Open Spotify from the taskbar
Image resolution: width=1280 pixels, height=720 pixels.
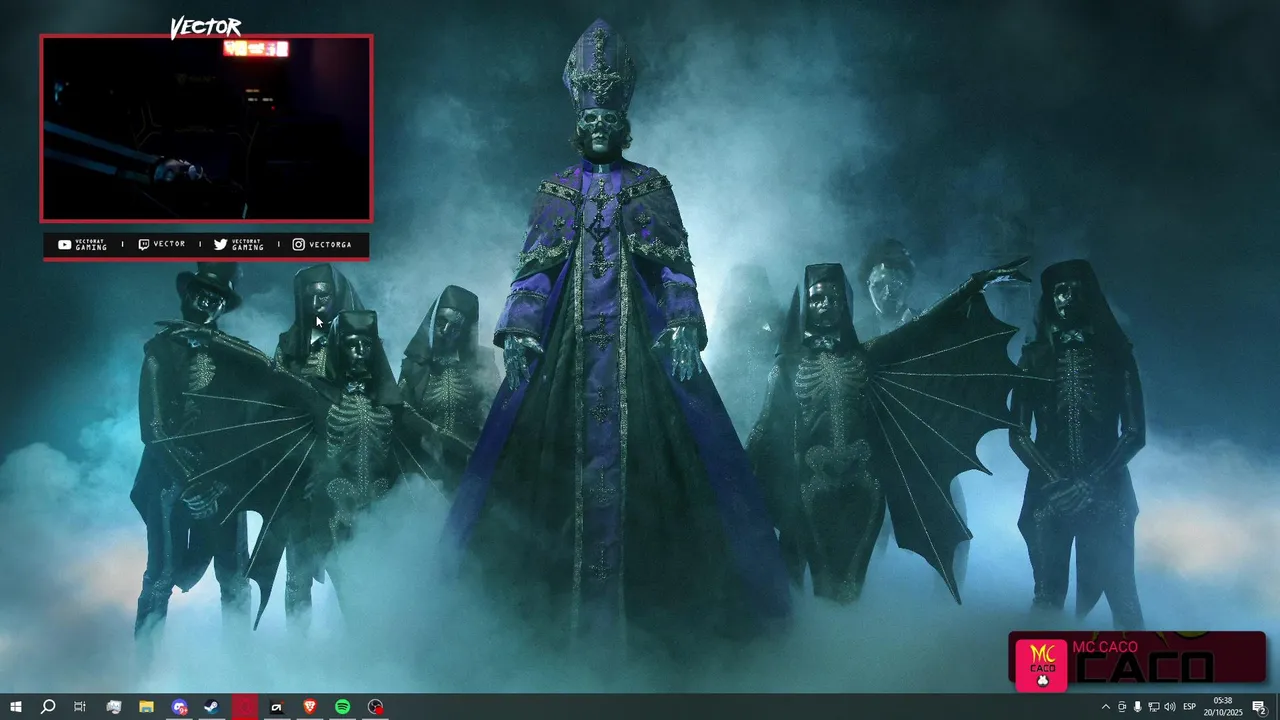343,707
